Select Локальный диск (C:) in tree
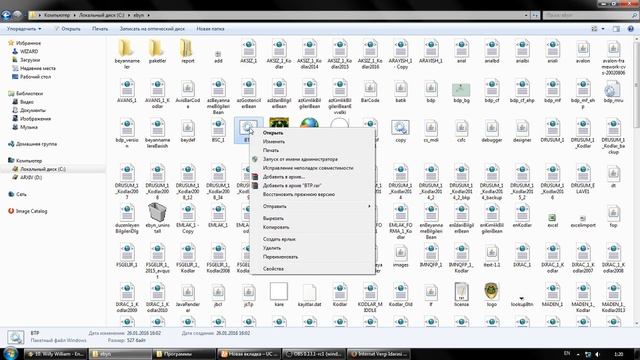 click(42, 169)
